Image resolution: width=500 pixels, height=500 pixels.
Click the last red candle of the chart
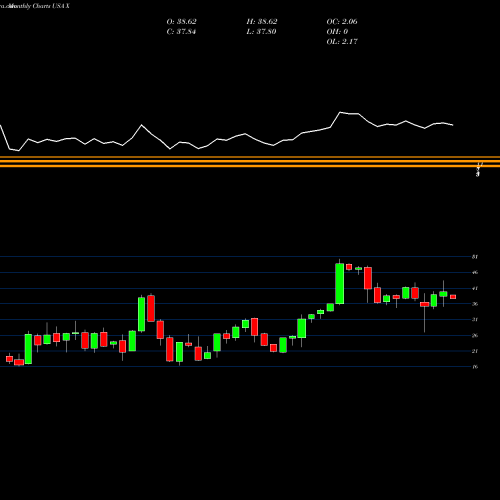tap(453, 297)
